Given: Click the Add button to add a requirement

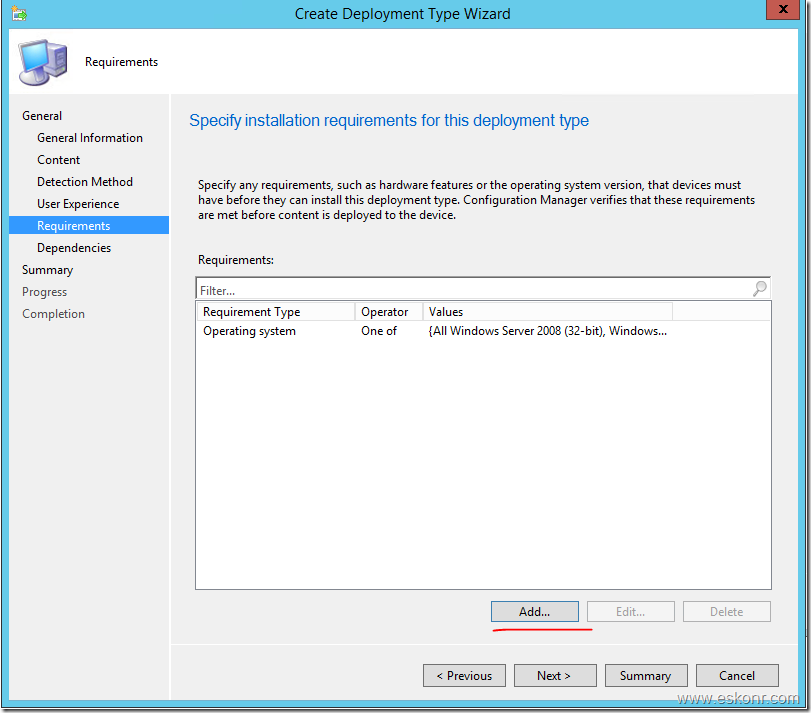Looking at the screenshot, I should coord(534,611).
